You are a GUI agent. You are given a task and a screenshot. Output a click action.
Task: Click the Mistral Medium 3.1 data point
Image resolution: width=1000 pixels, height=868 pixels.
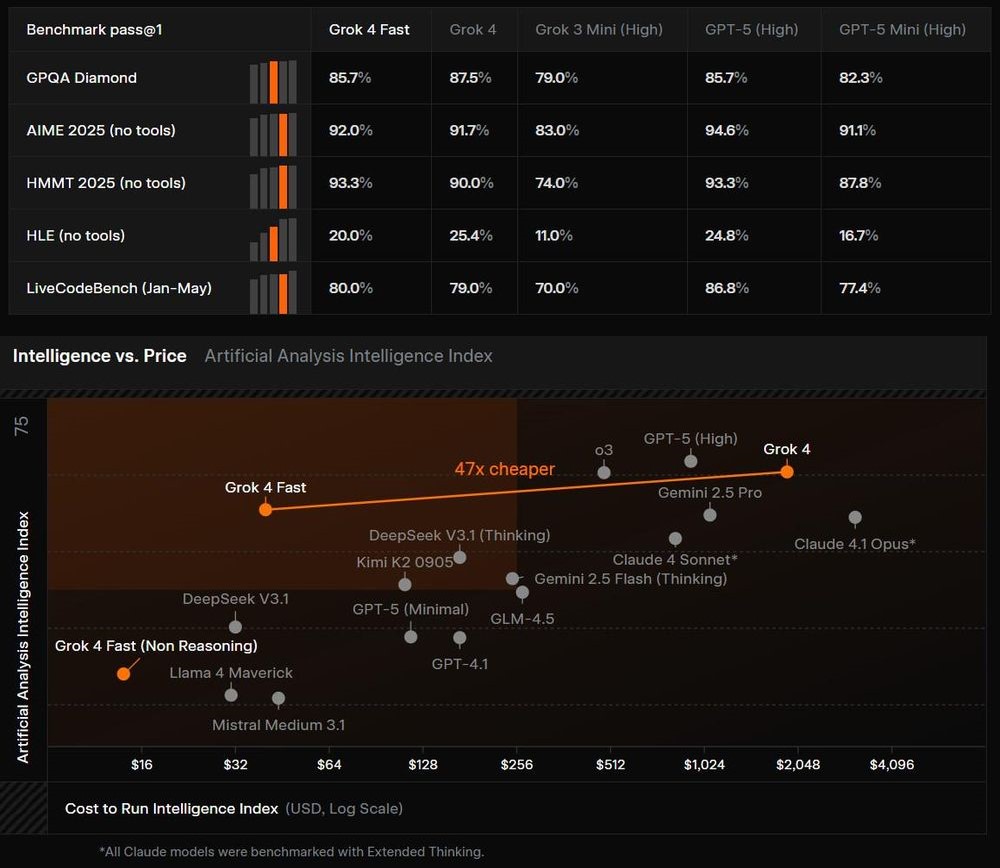coord(278,698)
